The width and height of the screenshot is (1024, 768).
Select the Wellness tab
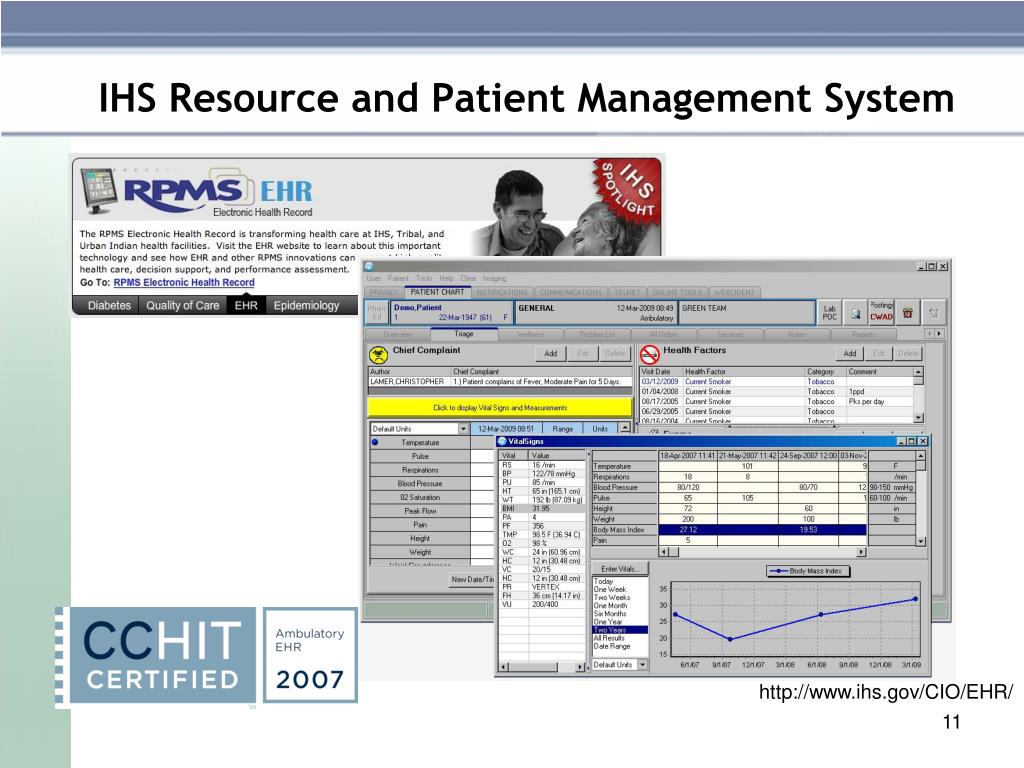point(530,334)
